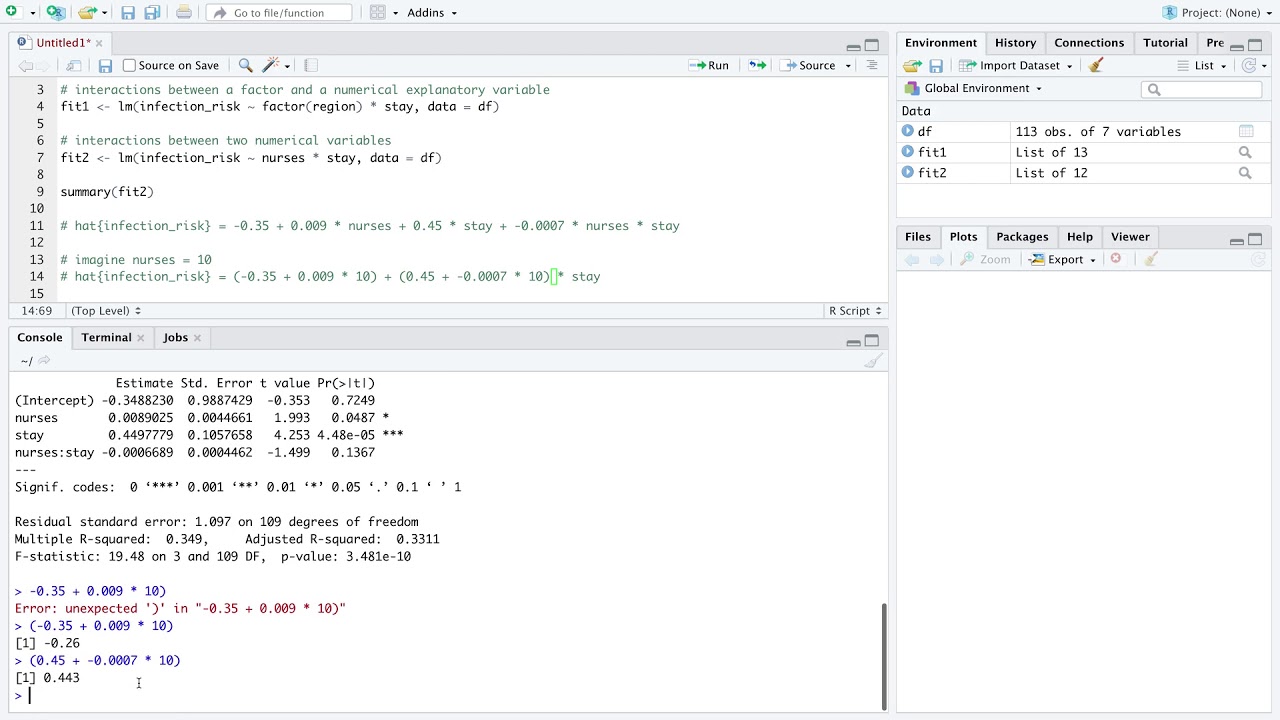Select the Console tab
Image resolution: width=1280 pixels, height=720 pixels.
tap(40, 337)
